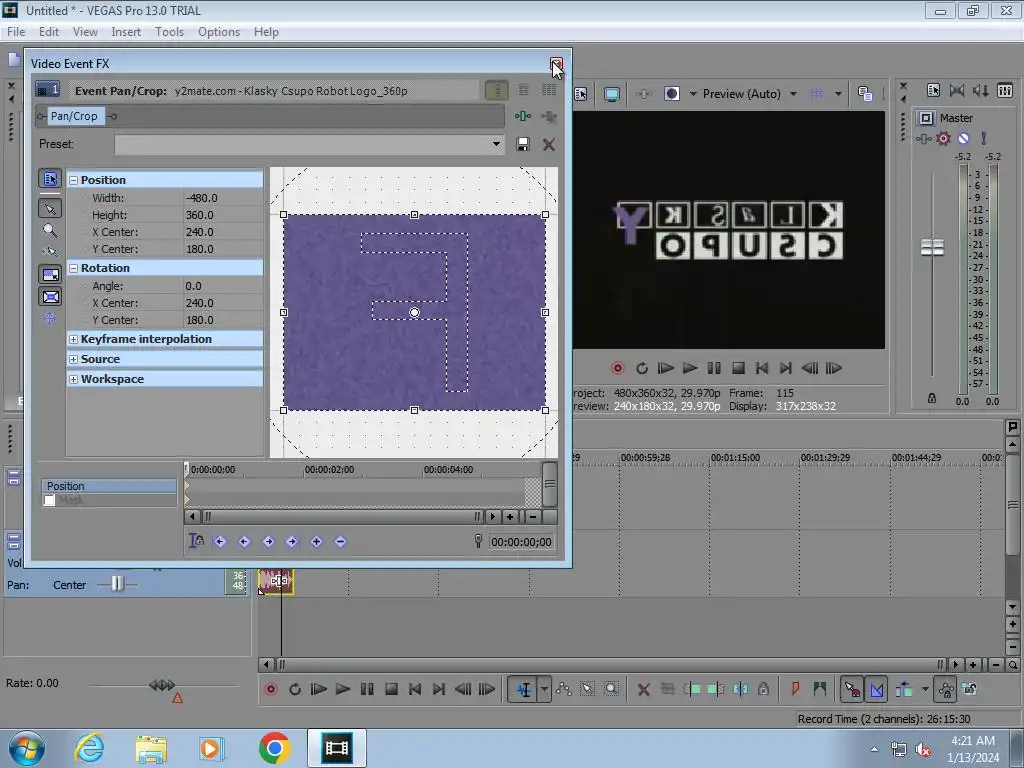1024x768 pixels.
Task: Toggle Video Preview on External Monitor
Action: click(612, 94)
